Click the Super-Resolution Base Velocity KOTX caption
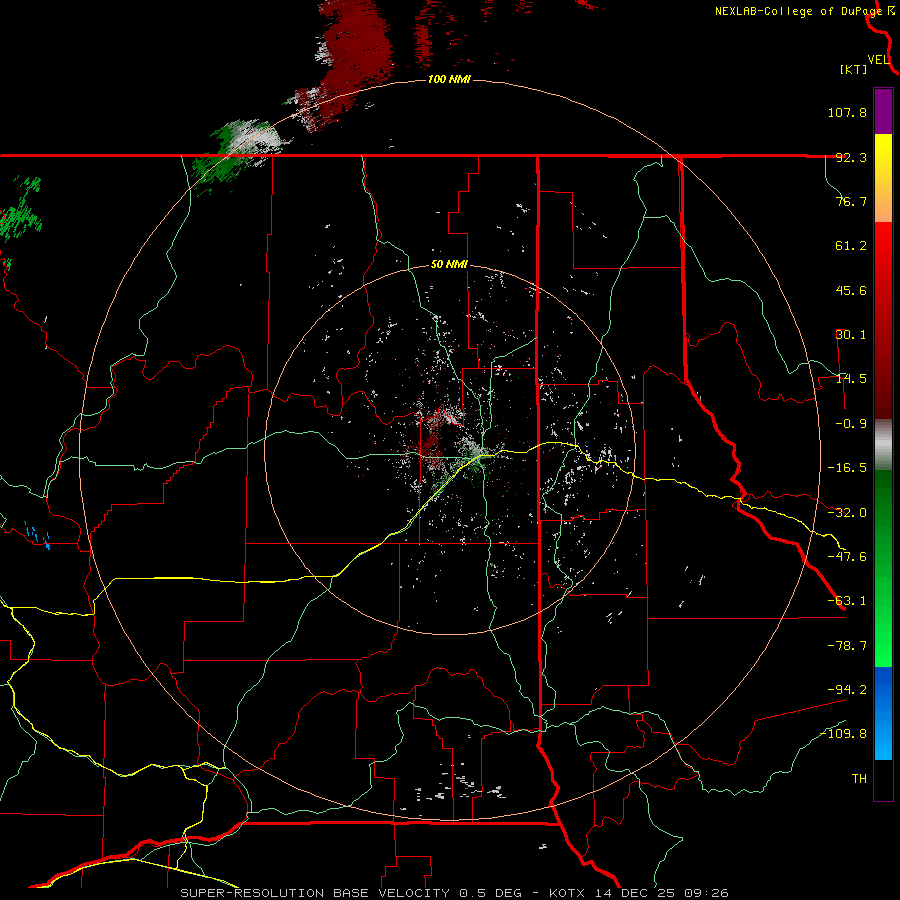This screenshot has height=900, width=900. coord(455,893)
